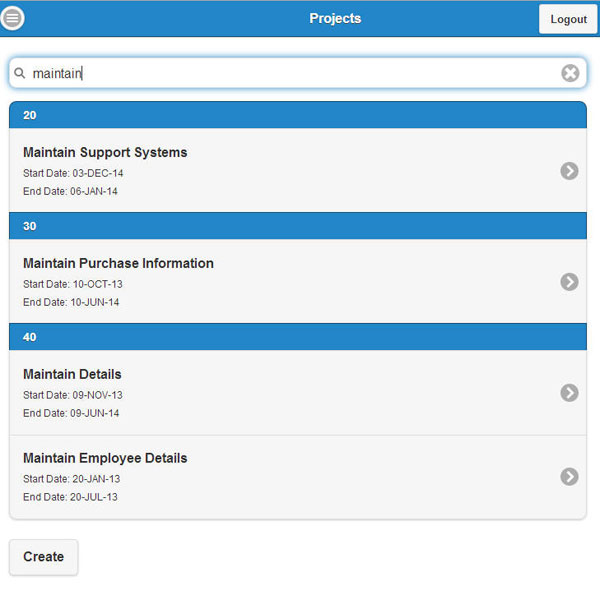The width and height of the screenshot is (600, 595).
Task: Click arrow icon for Maintain Support Systems
Action: pos(569,171)
